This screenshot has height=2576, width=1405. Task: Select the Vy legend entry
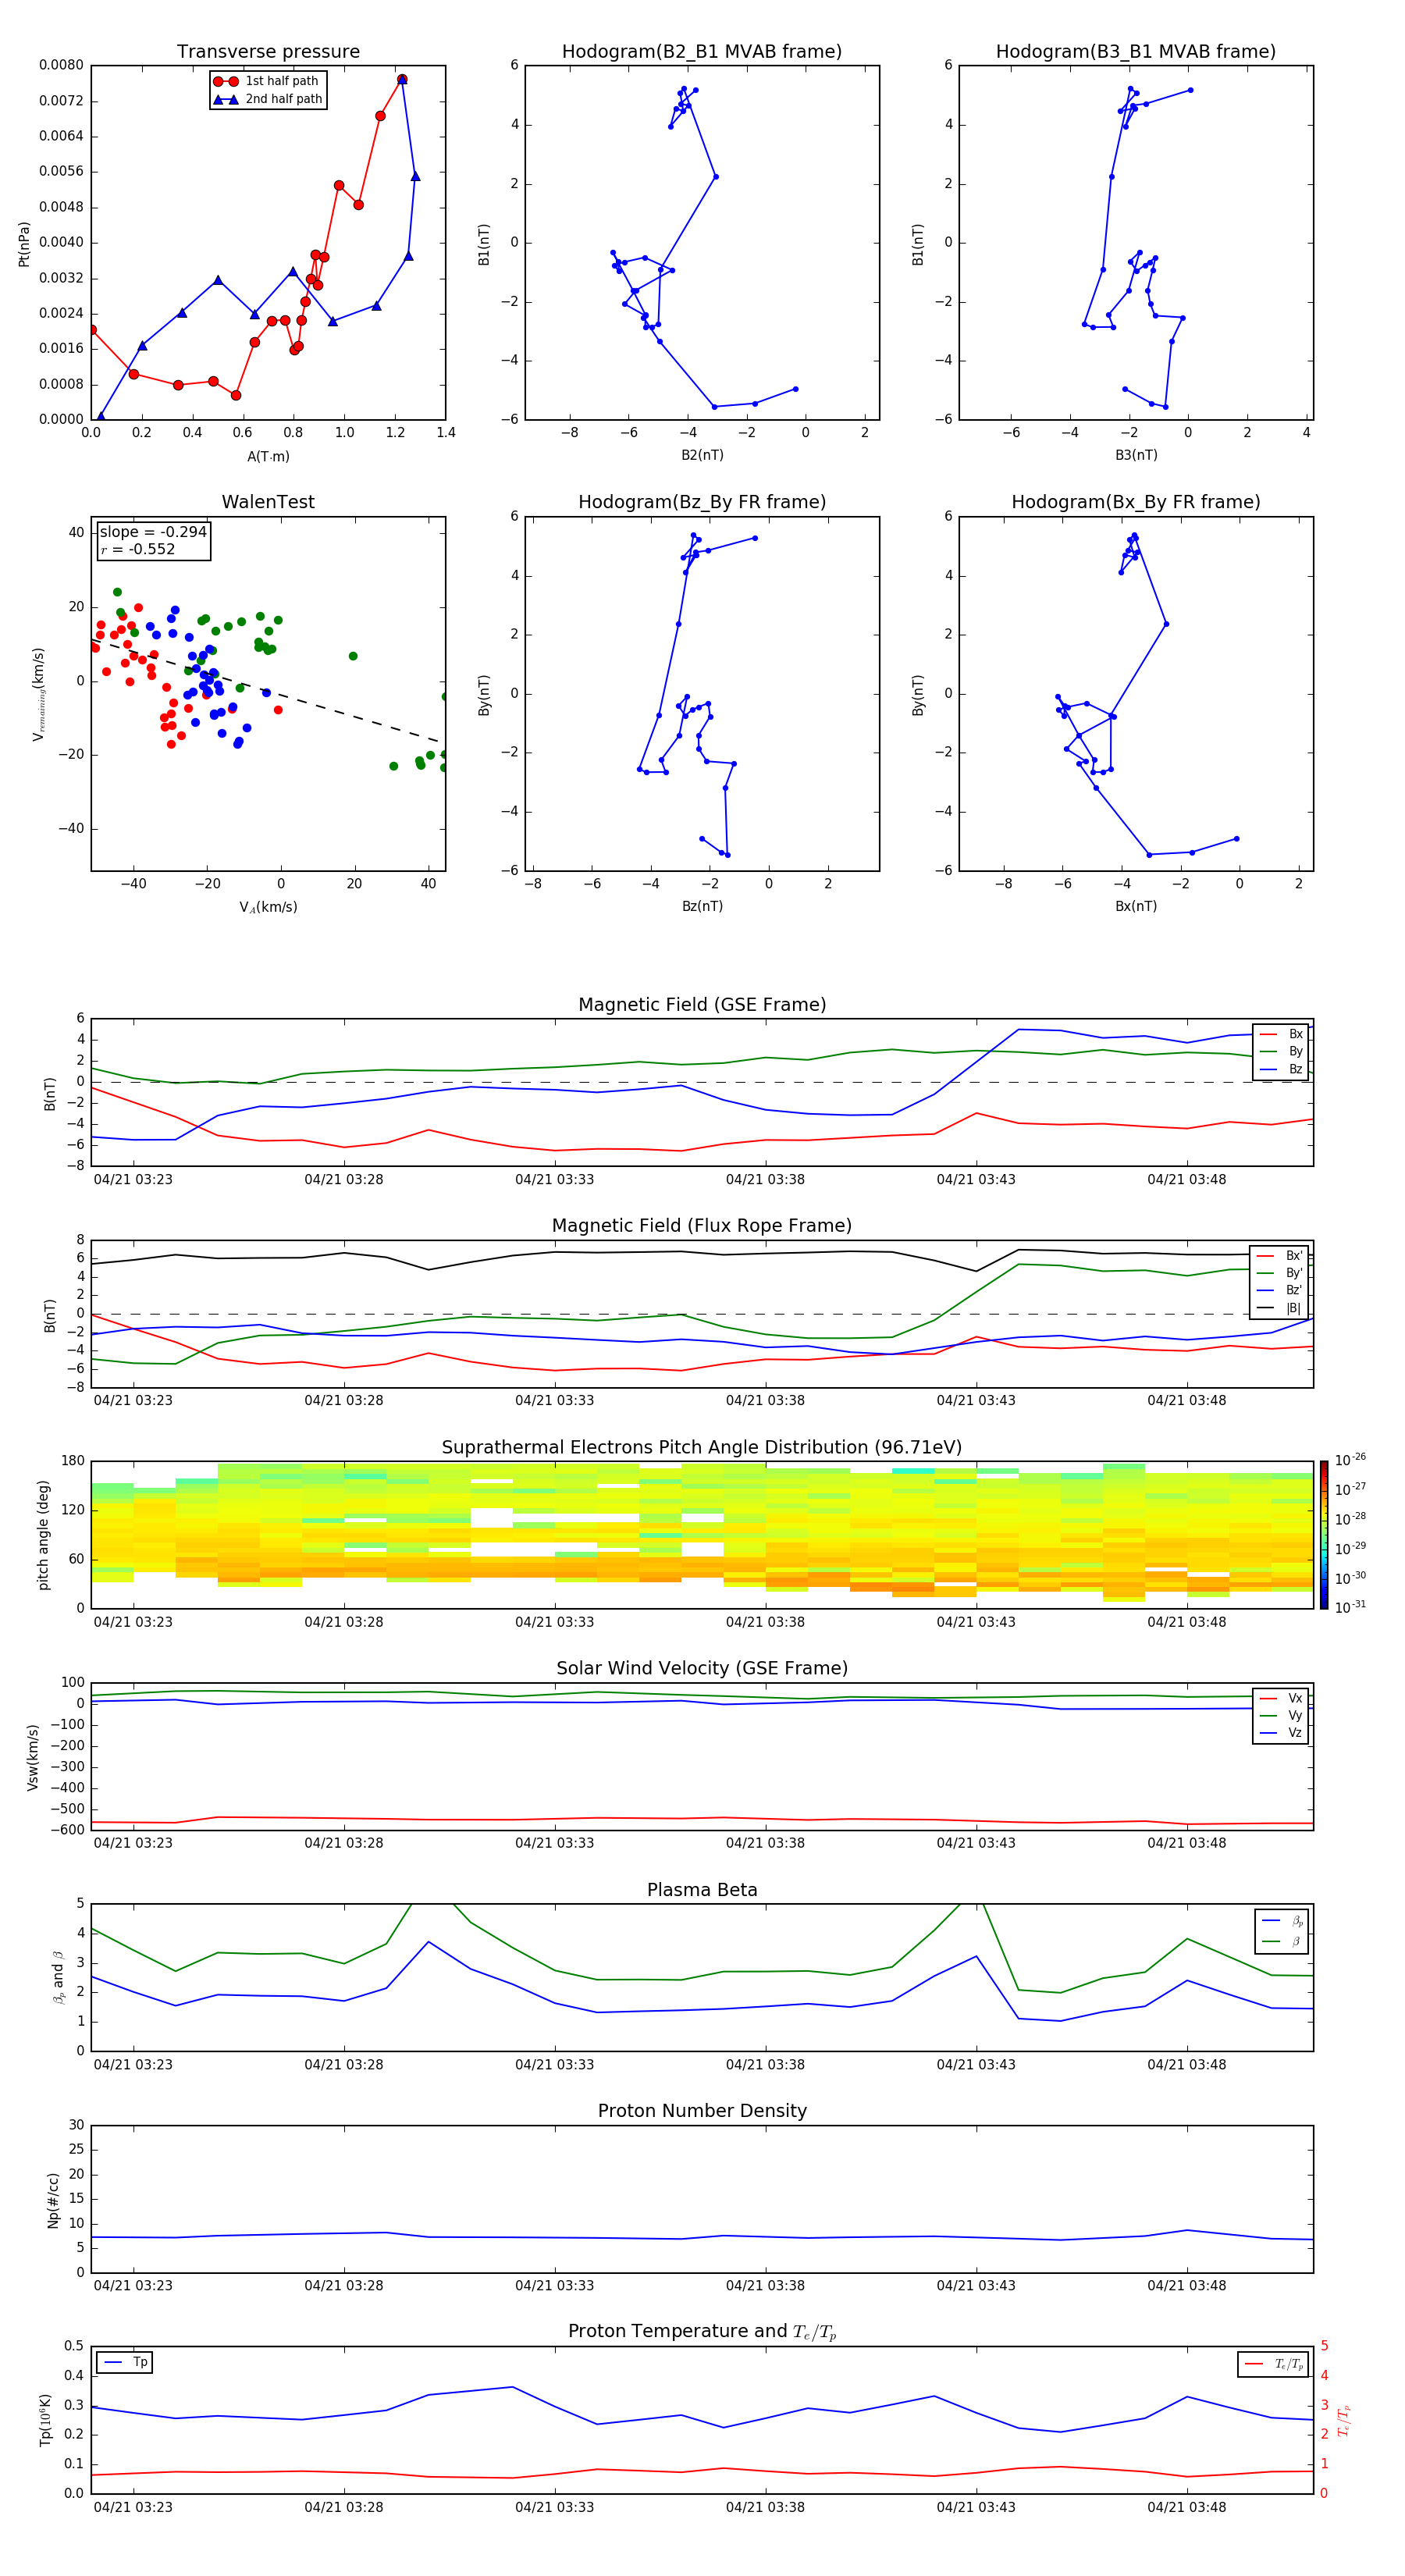1281,1715
